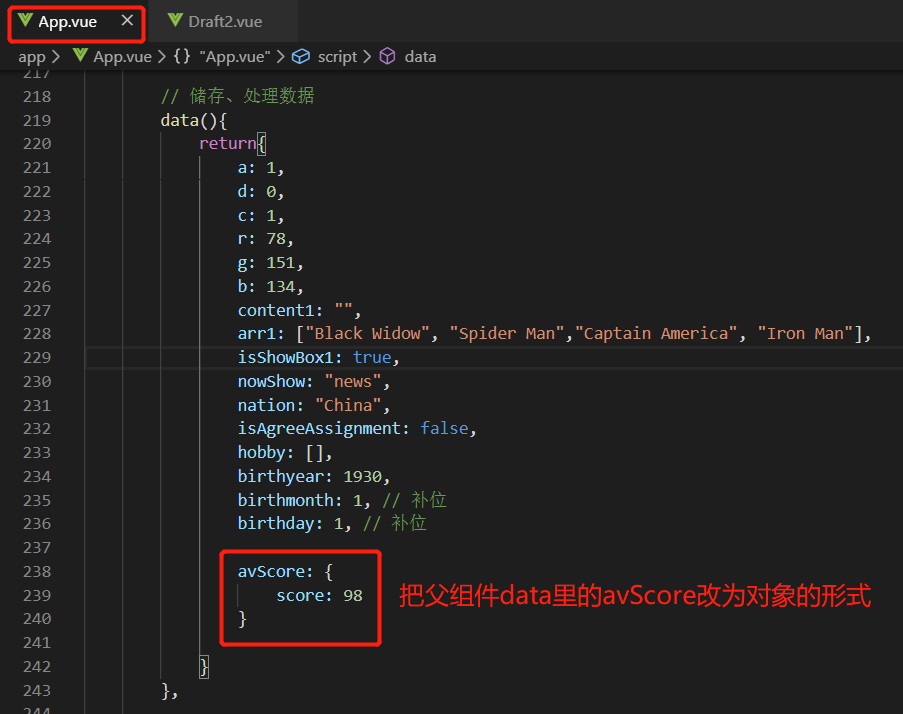Click line number 219

click(37, 120)
